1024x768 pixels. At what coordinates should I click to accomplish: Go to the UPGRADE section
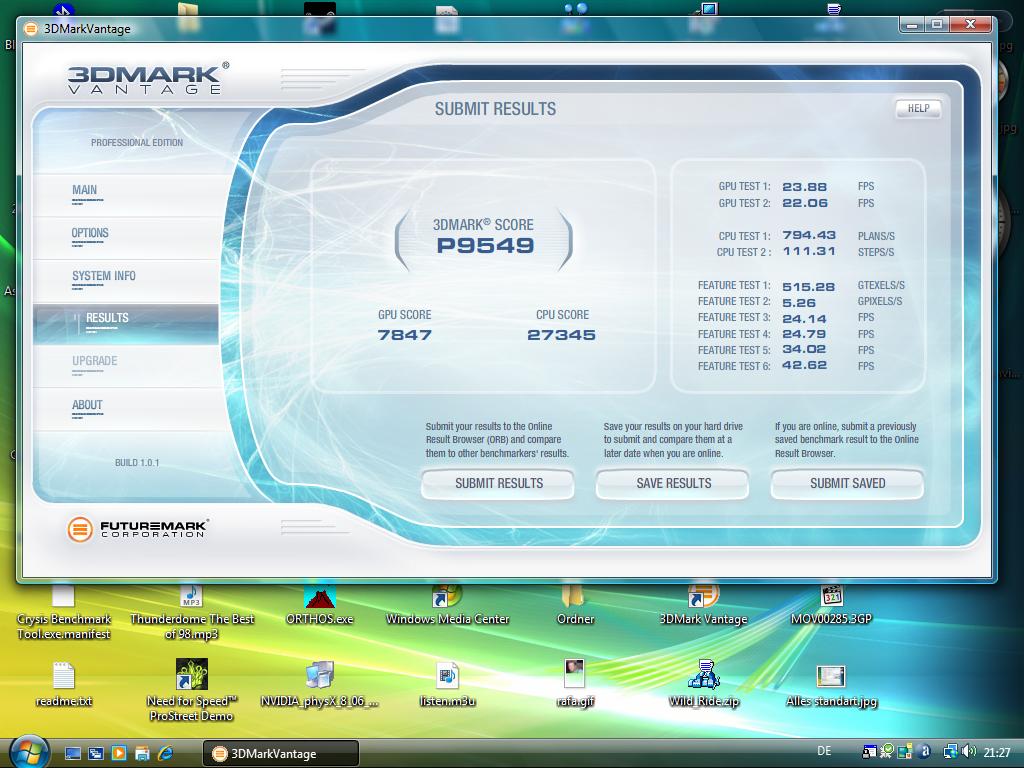[x=95, y=361]
